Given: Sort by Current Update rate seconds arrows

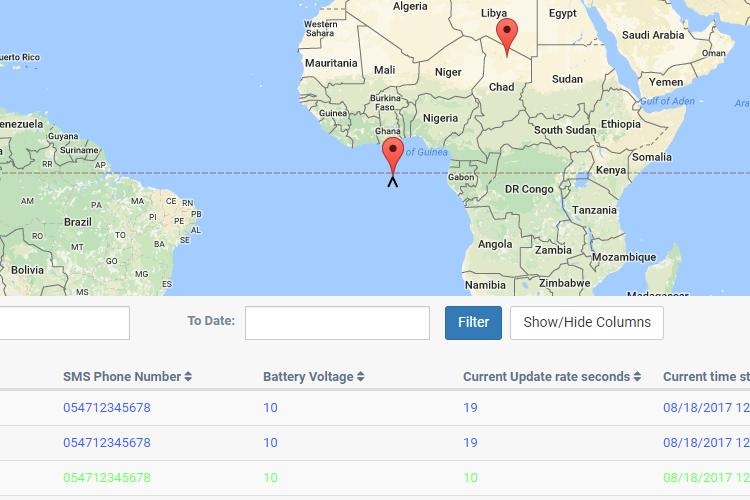Looking at the screenshot, I should click(637, 377).
